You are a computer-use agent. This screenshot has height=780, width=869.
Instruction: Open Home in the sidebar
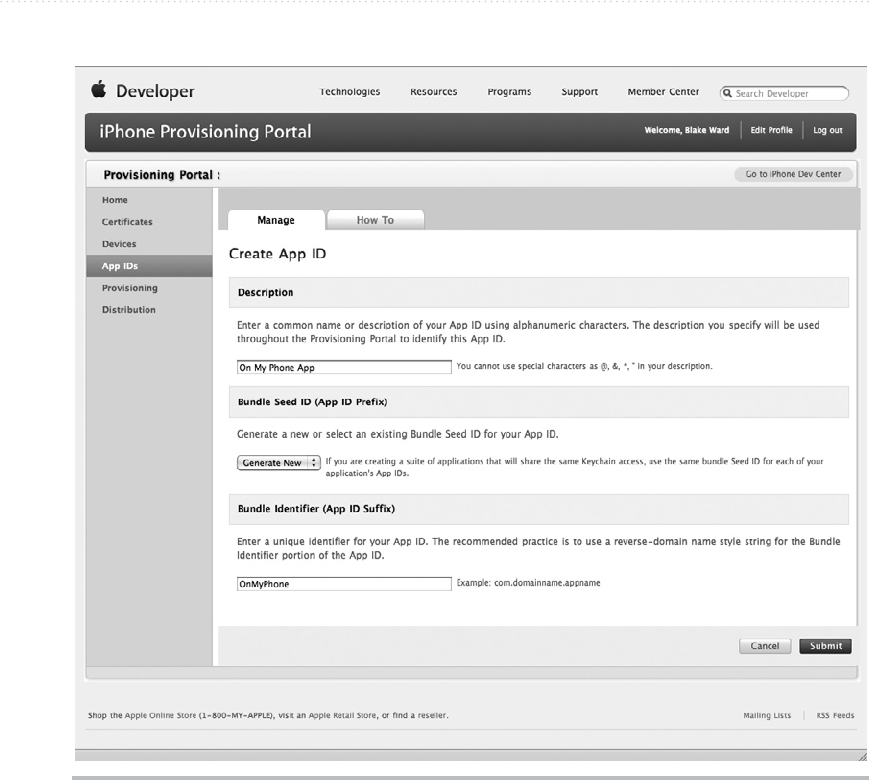(115, 200)
